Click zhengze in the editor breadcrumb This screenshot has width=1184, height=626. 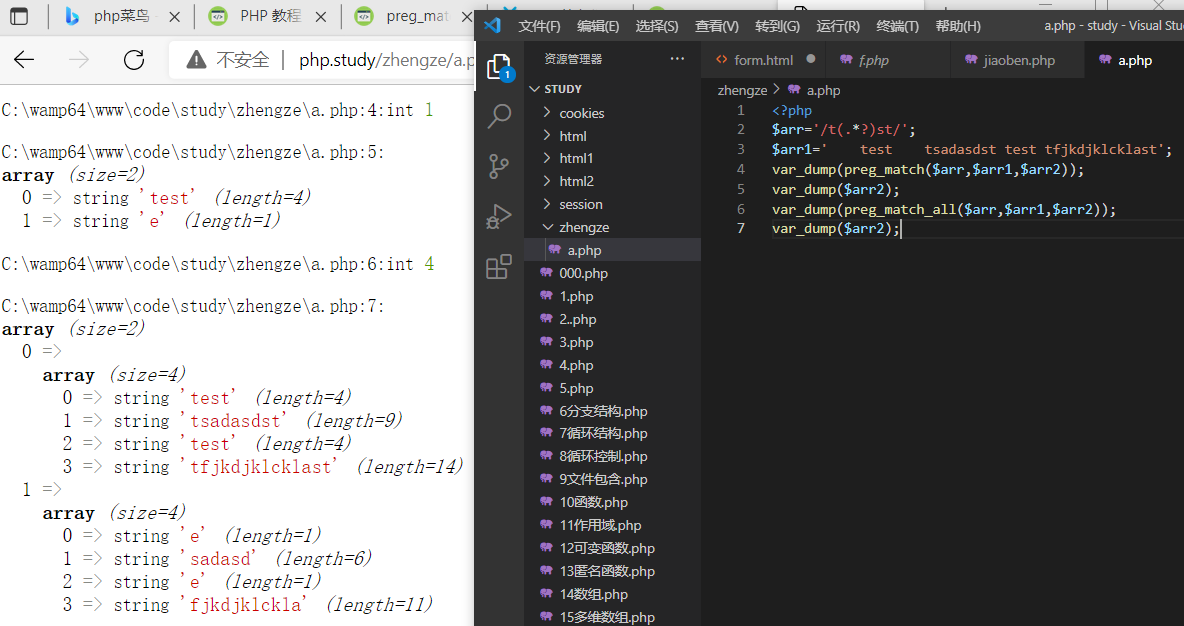[x=742, y=90]
